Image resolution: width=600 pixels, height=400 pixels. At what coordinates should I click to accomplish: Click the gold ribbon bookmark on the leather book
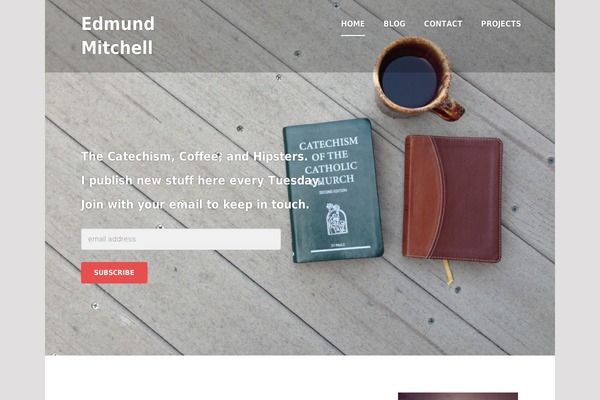[x=448, y=273]
